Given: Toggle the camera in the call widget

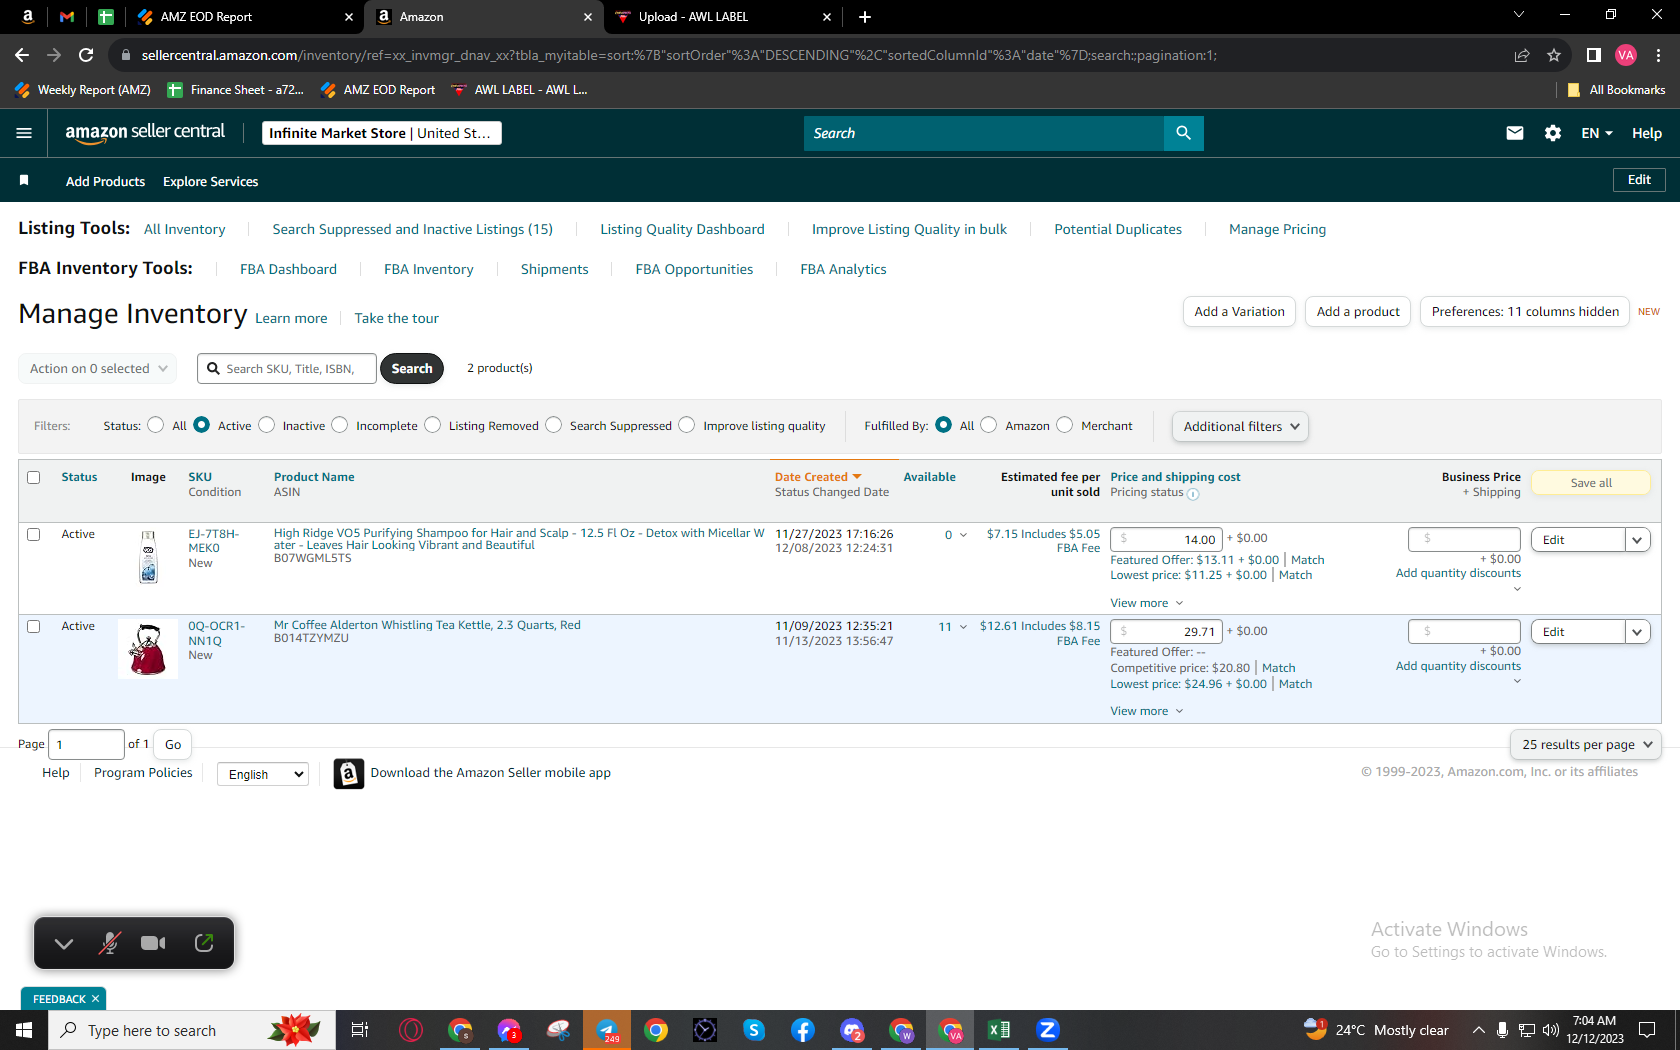Looking at the screenshot, I should tap(153, 943).
